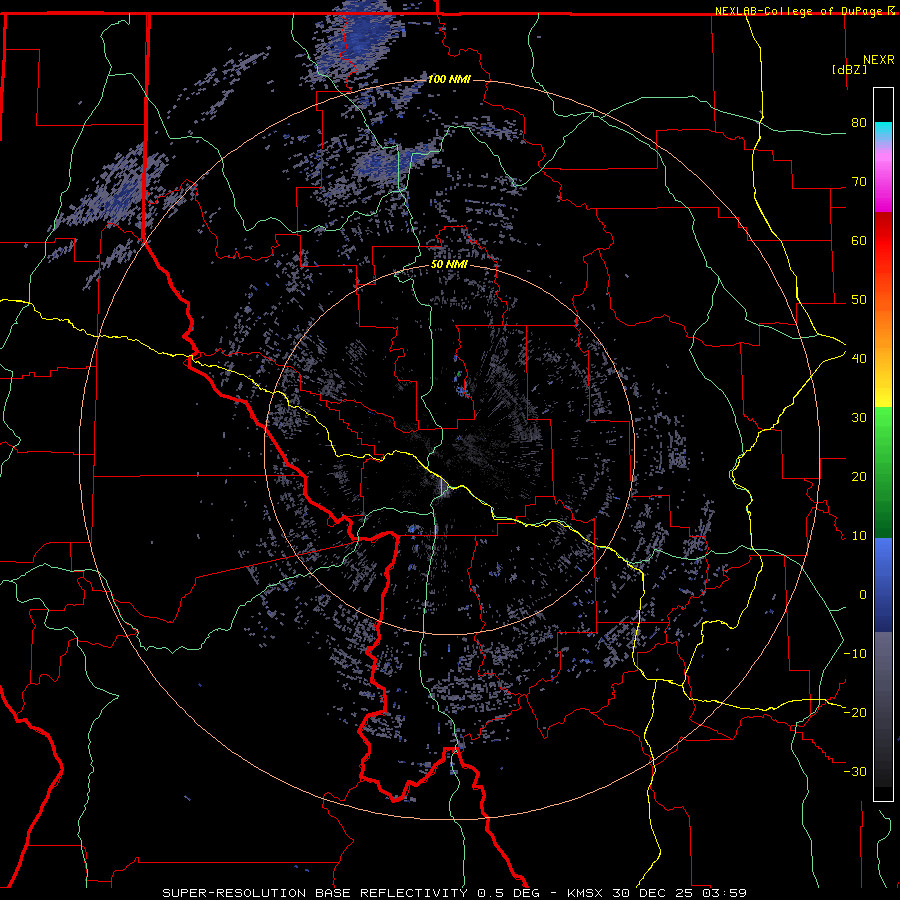Click the 0 value on the dBZ scale
Viewport: 900px width, 900px height.
click(863, 595)
